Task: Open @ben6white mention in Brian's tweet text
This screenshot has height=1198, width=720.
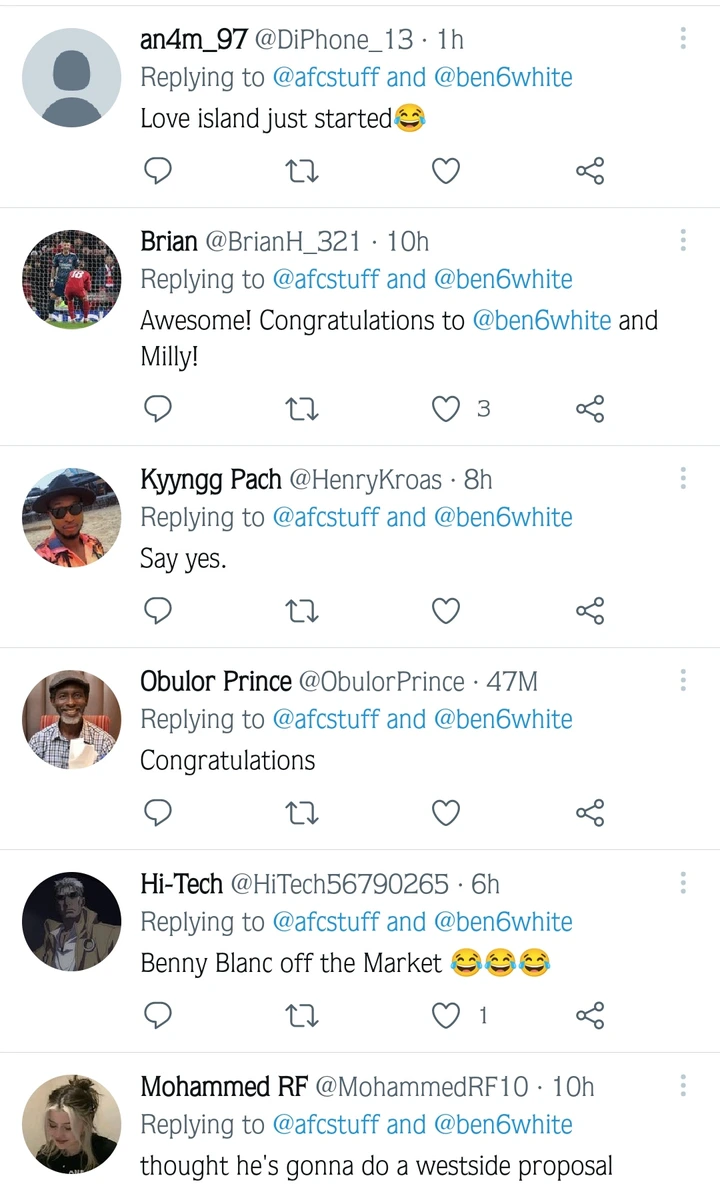Action: (x=541, y=321)
